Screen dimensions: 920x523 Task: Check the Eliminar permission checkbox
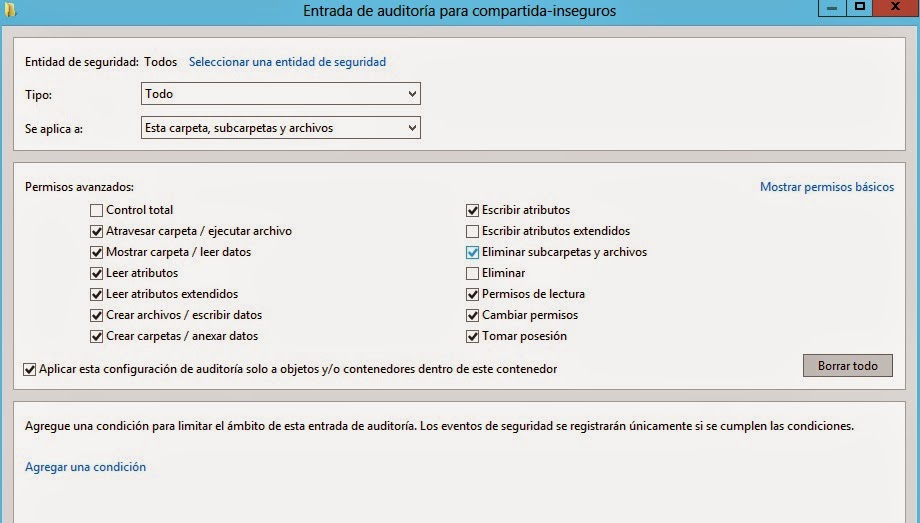[473, 273]
